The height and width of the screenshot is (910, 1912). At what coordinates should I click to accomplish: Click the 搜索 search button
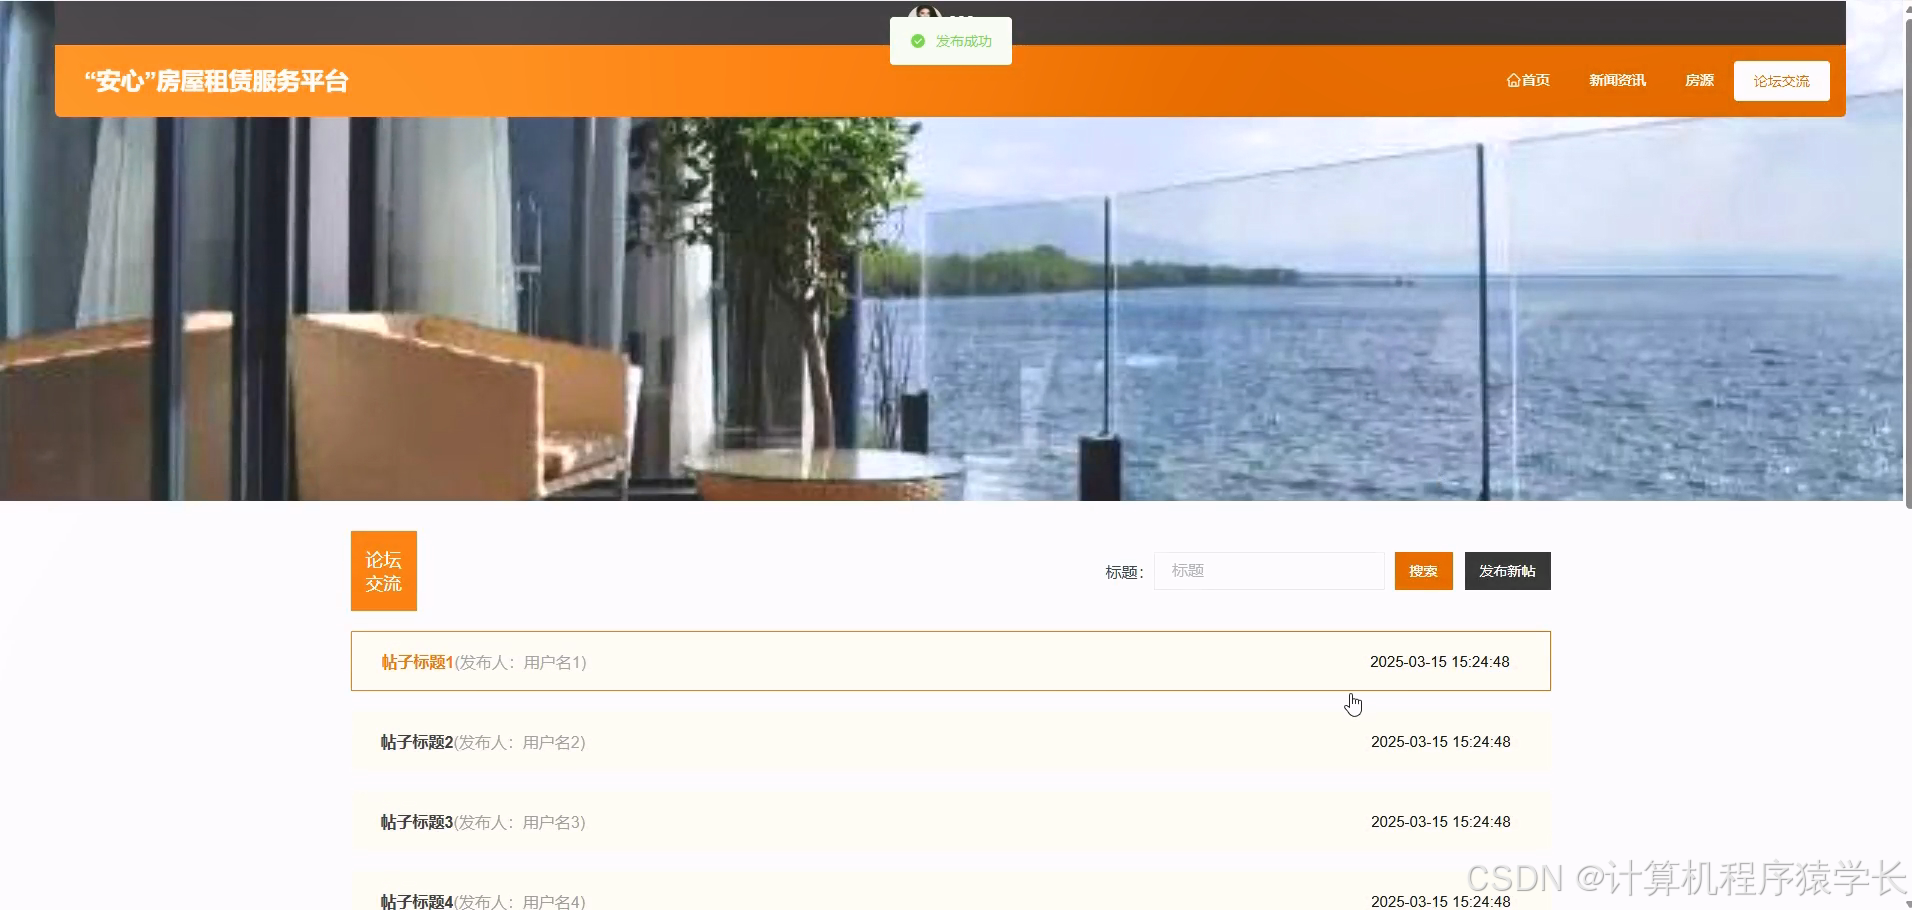[x=1423, y=571]
